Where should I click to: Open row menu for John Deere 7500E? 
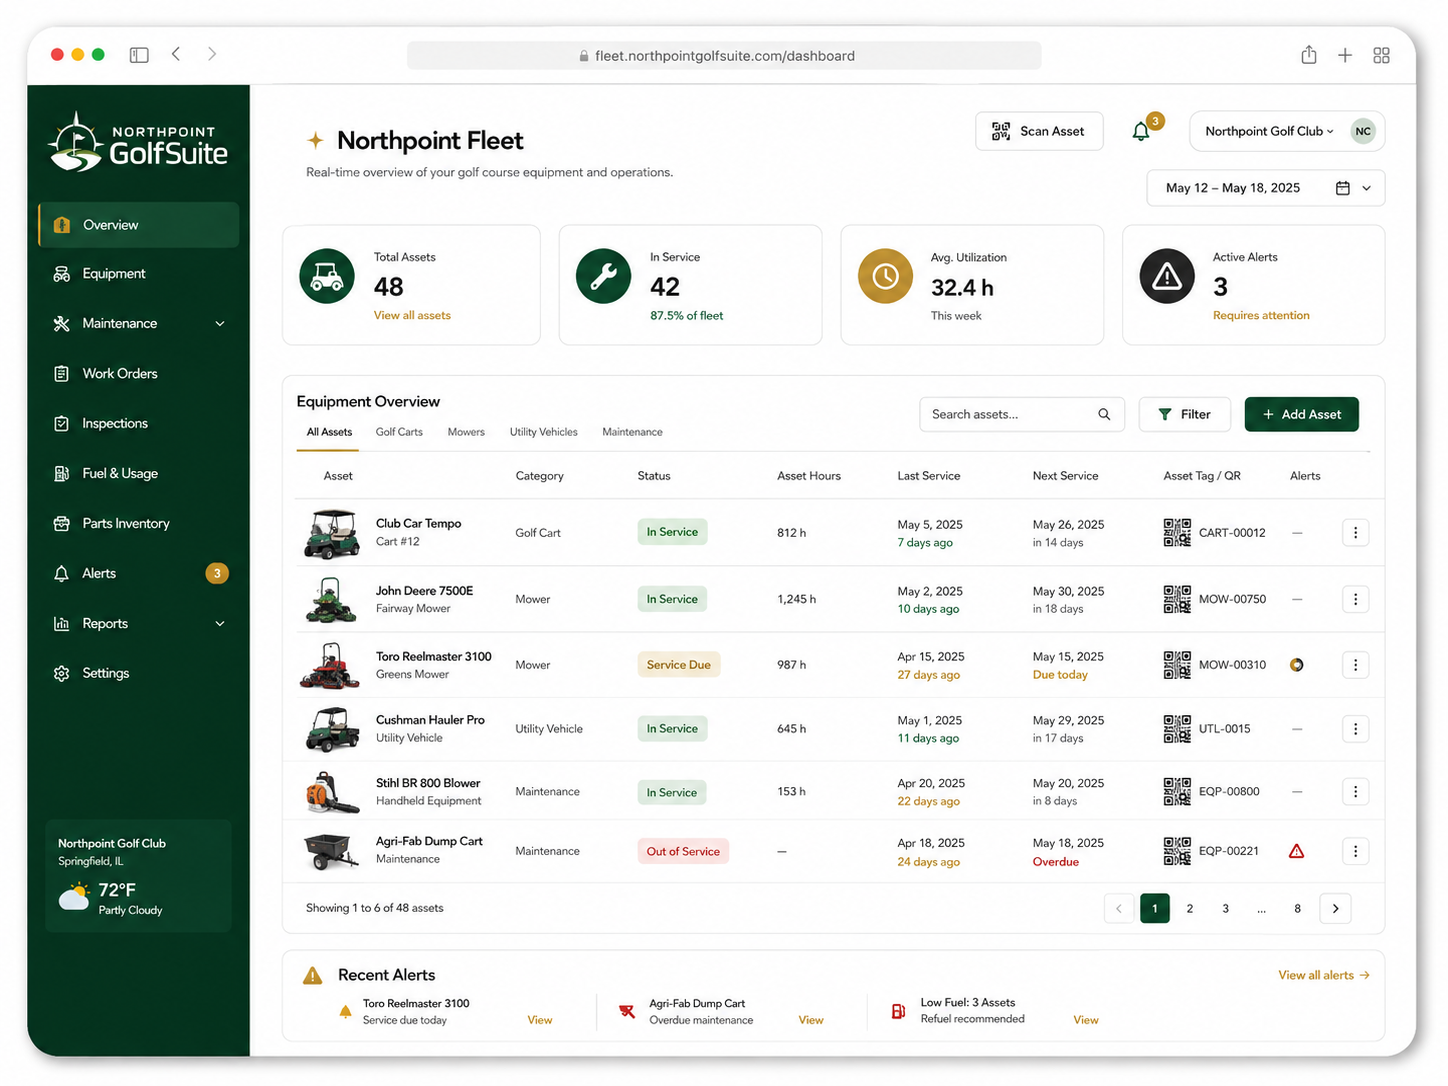pyautogui.click(x=1355, y=599)
